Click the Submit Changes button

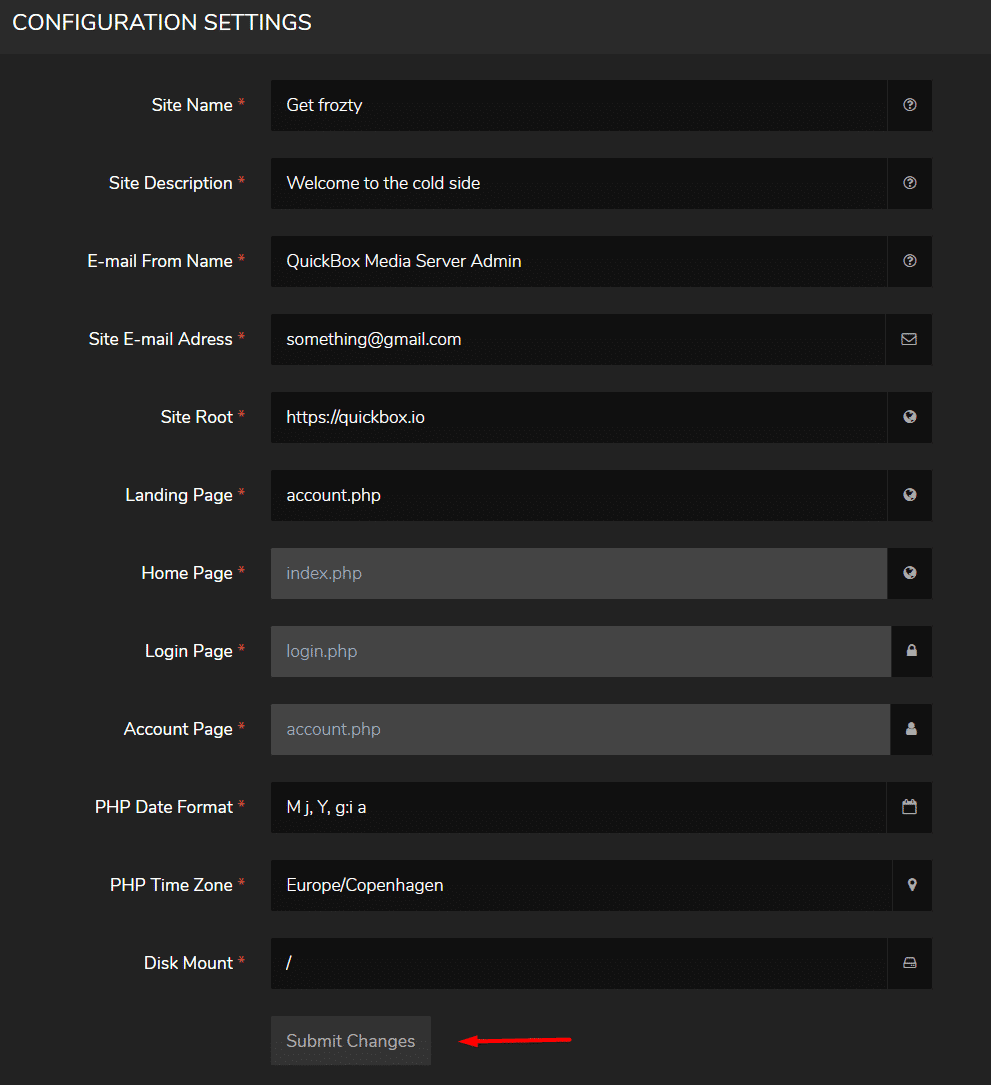pos(351,1041)
